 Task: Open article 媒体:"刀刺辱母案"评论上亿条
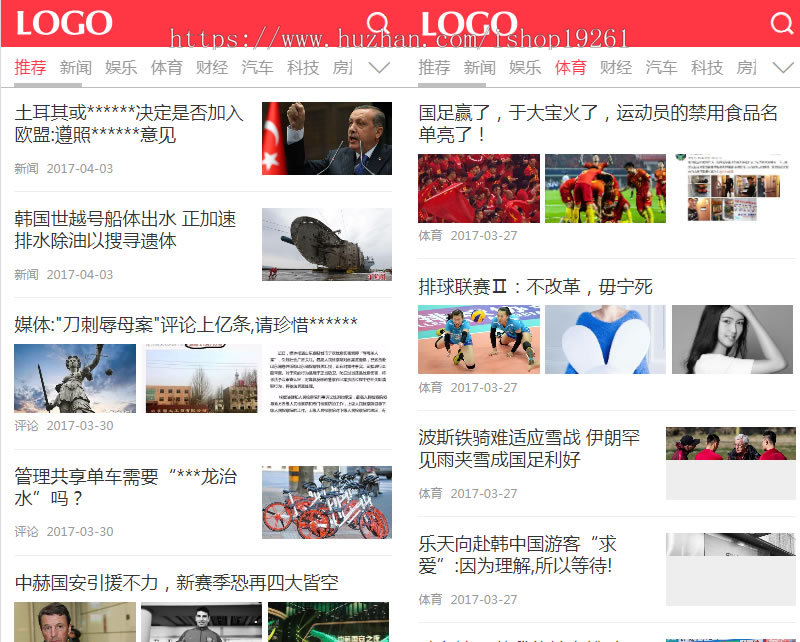[186, 324]
